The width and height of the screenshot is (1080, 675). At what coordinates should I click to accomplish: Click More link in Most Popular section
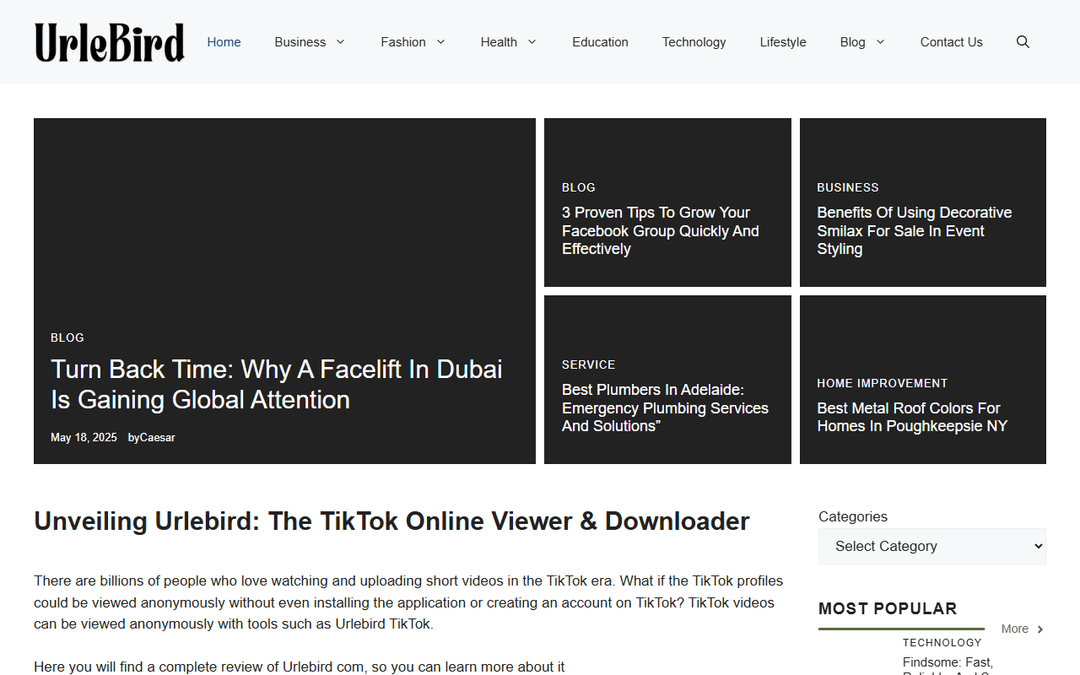point(1014,629)
